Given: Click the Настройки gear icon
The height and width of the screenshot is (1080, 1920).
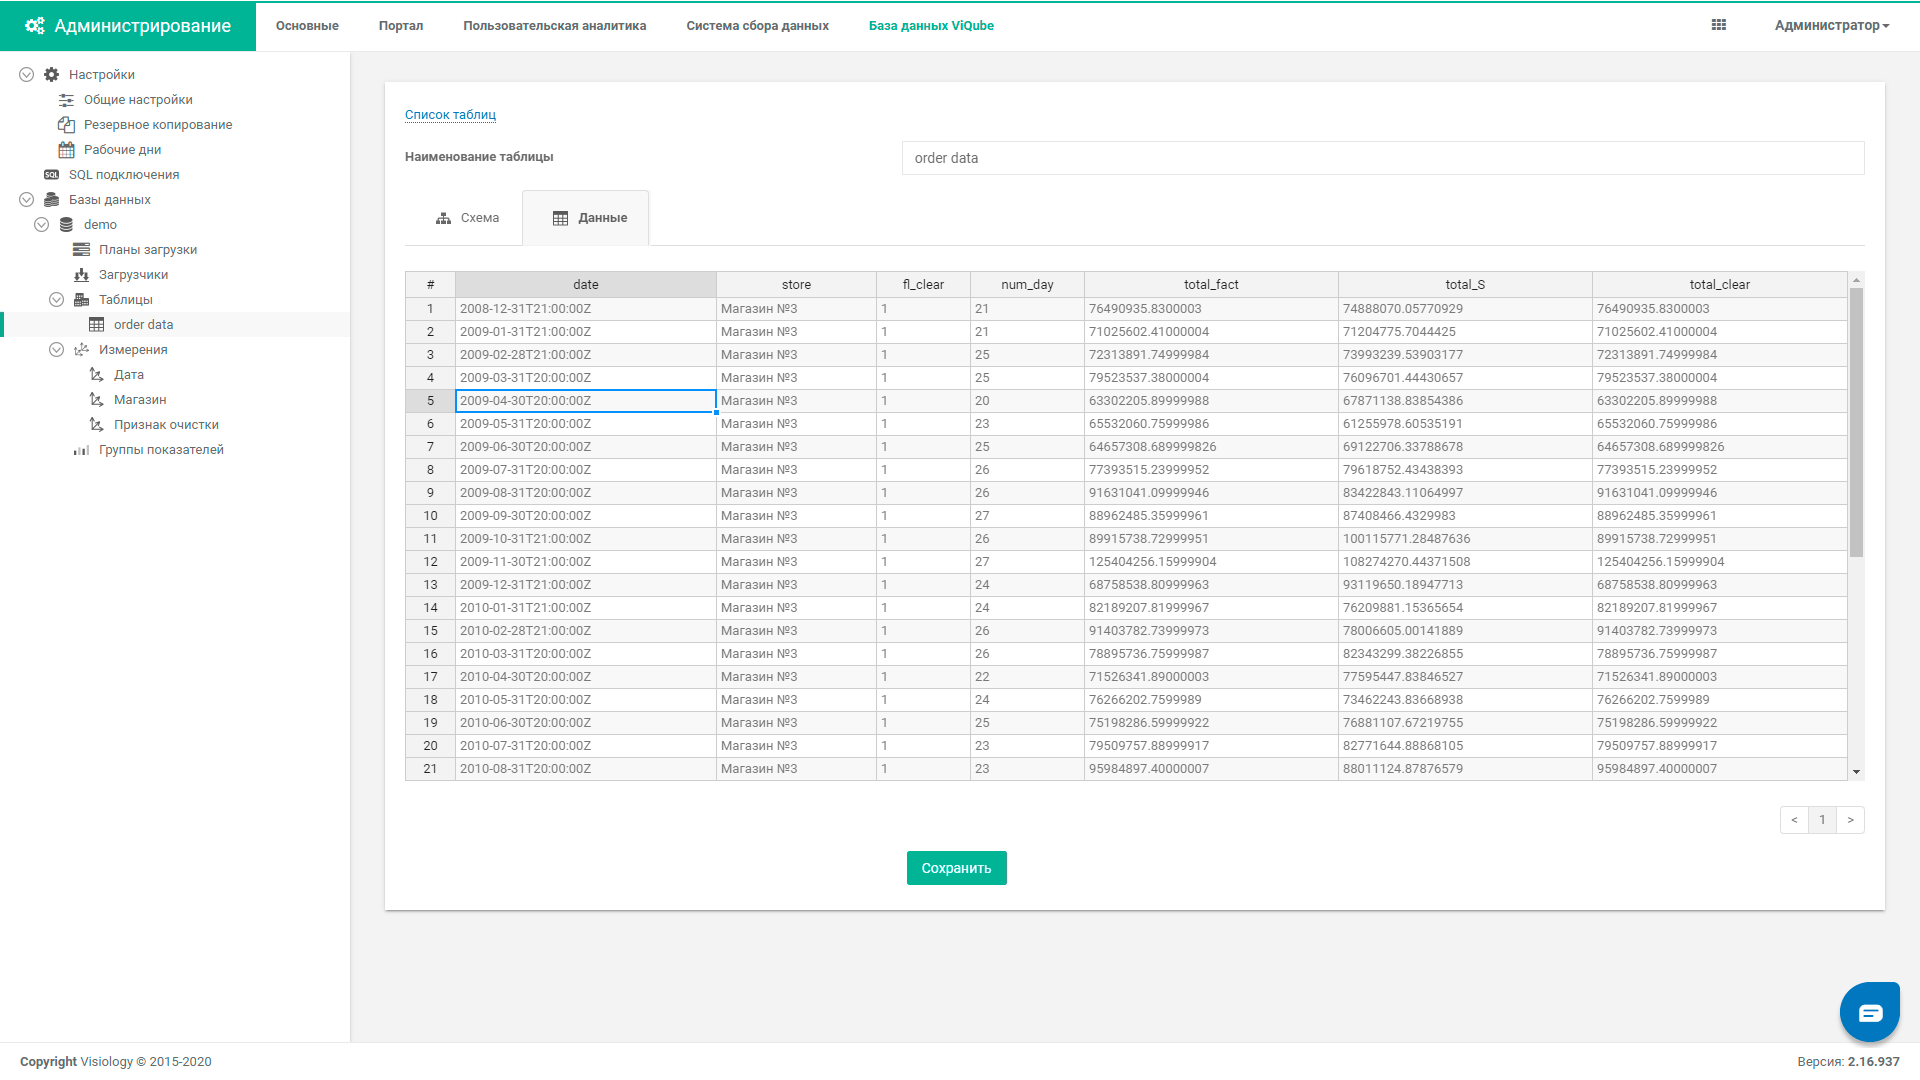Looking at the screenshot, I should pyautogui.click(x=52, y=75).
